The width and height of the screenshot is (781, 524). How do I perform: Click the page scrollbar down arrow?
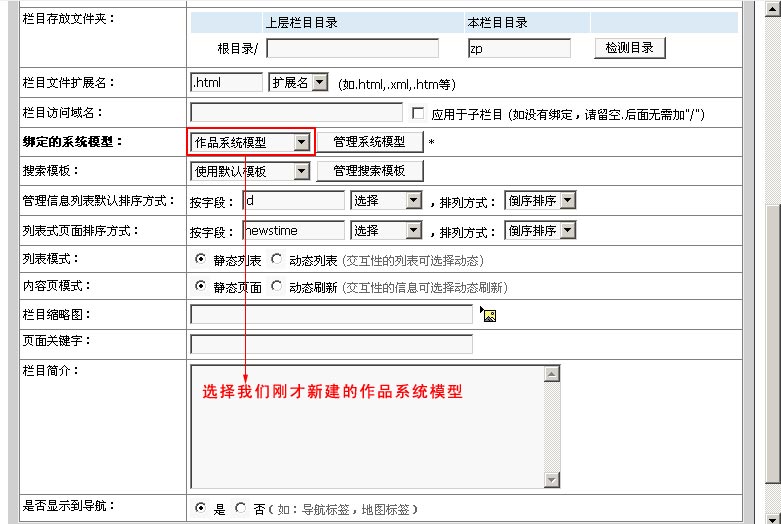point(772,515)
